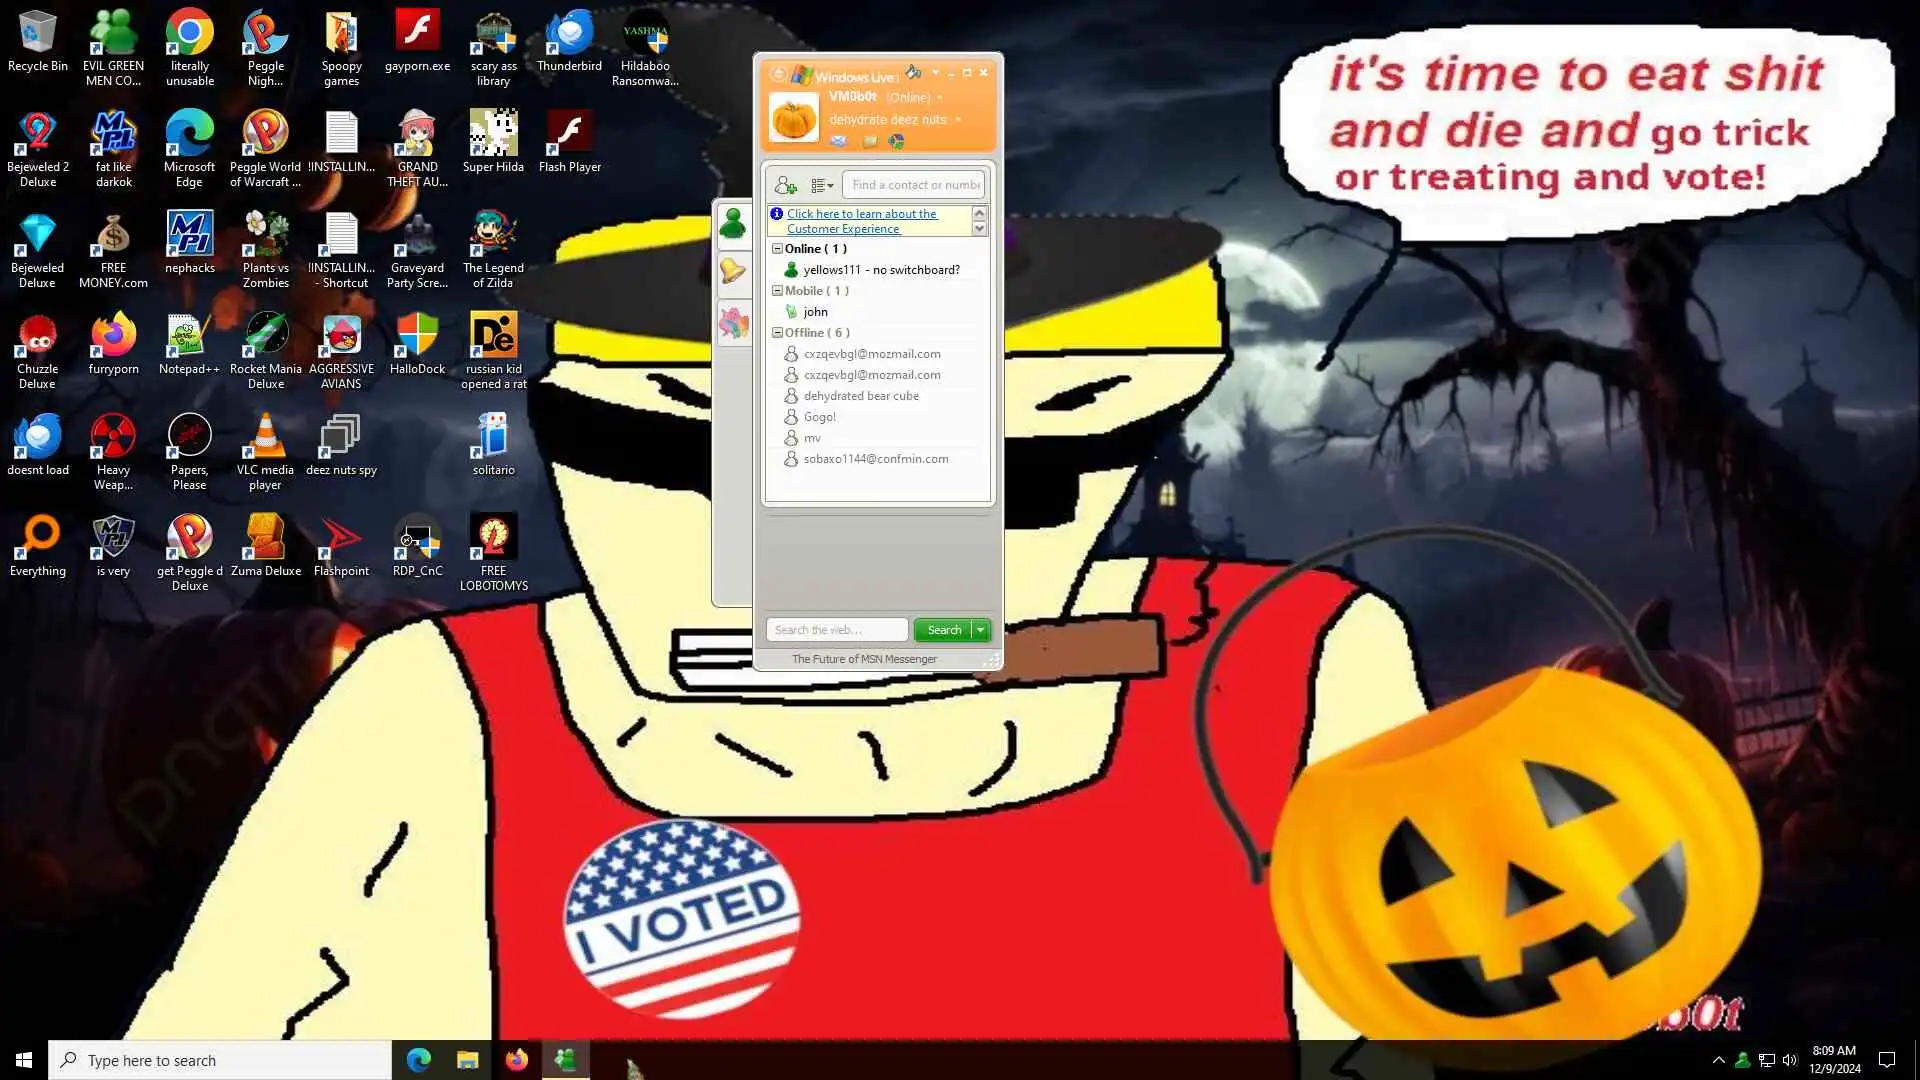Click the pumpkin display picture

point(793,118)
